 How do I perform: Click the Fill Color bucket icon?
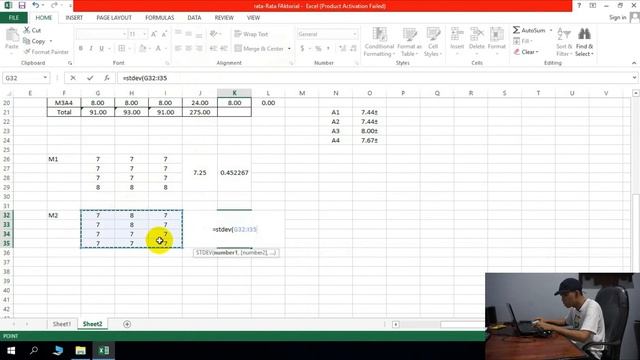tap(142, 49)
